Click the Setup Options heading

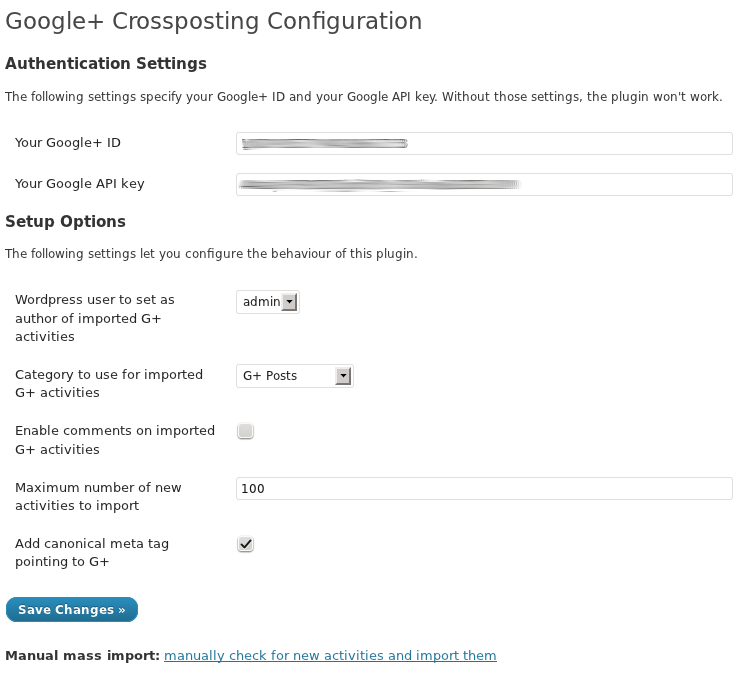(x=65, y=221)
